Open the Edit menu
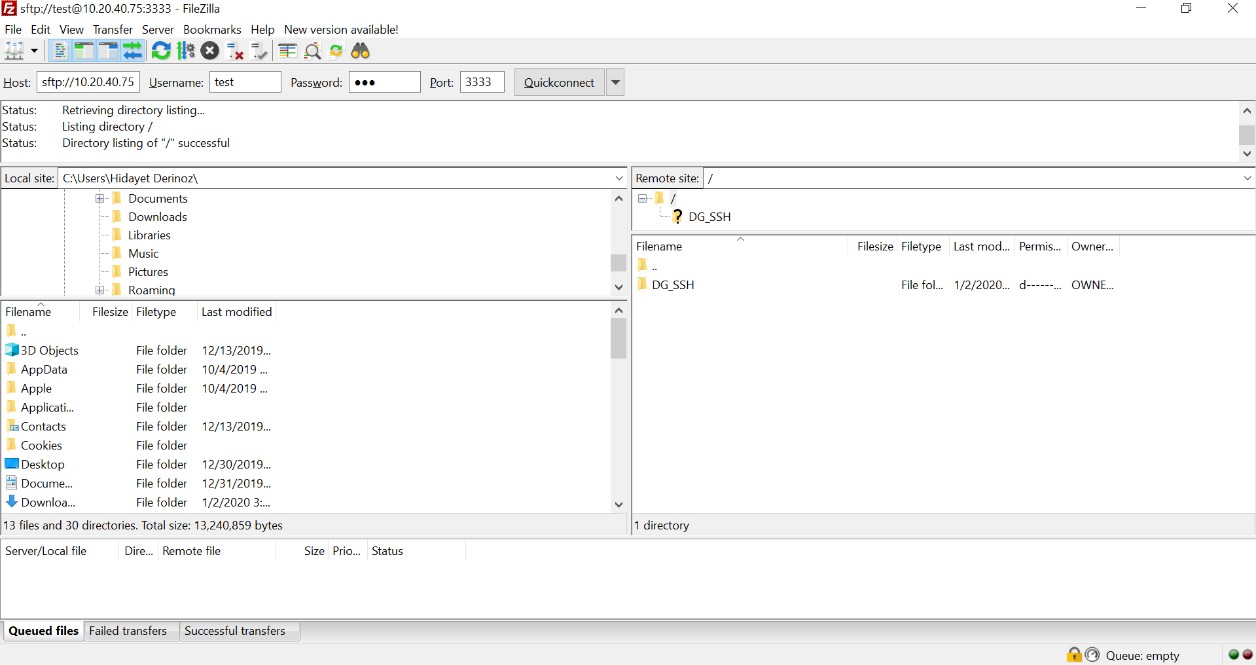Screen dimensions: 1256x665 coord(40,30)
